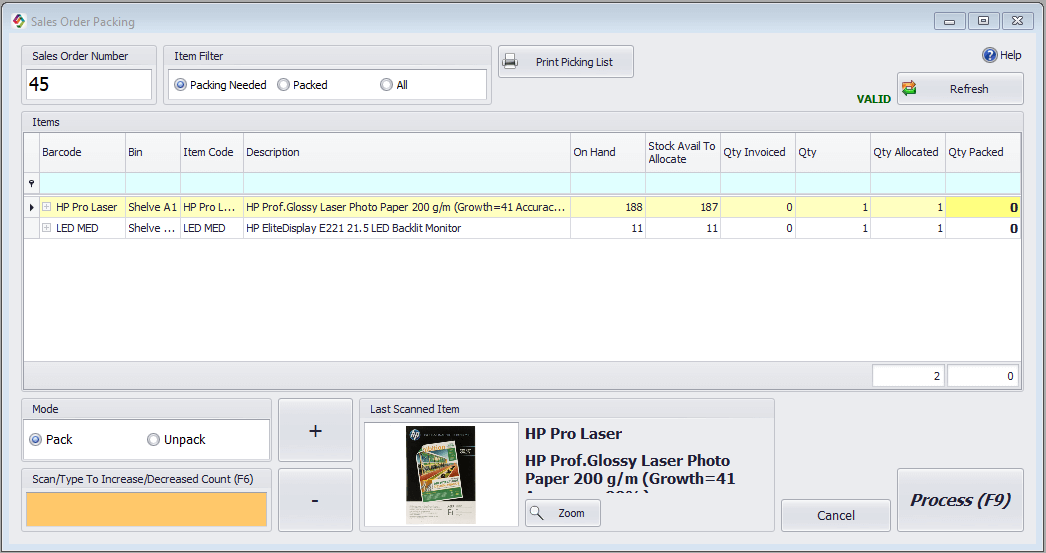Click the plus button to increase count
1046x553 pixels.
pos(316,430)
